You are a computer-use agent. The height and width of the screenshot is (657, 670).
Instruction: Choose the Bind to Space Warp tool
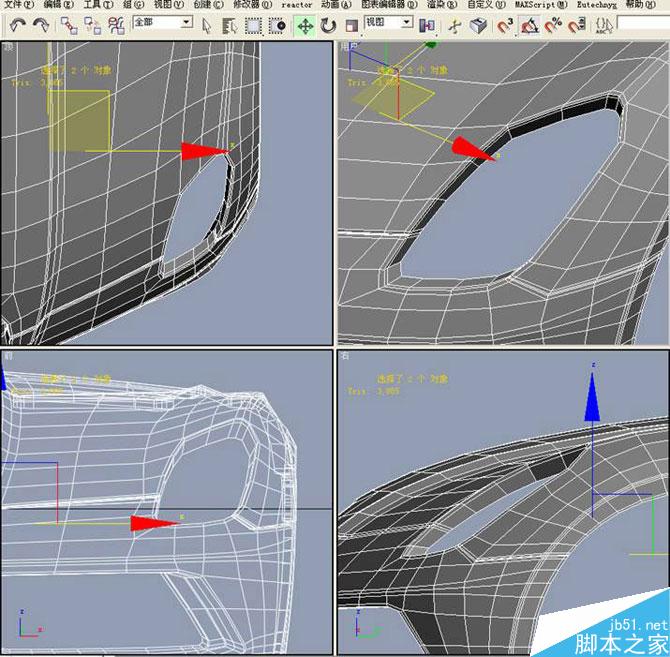click(x=116, y=26)
